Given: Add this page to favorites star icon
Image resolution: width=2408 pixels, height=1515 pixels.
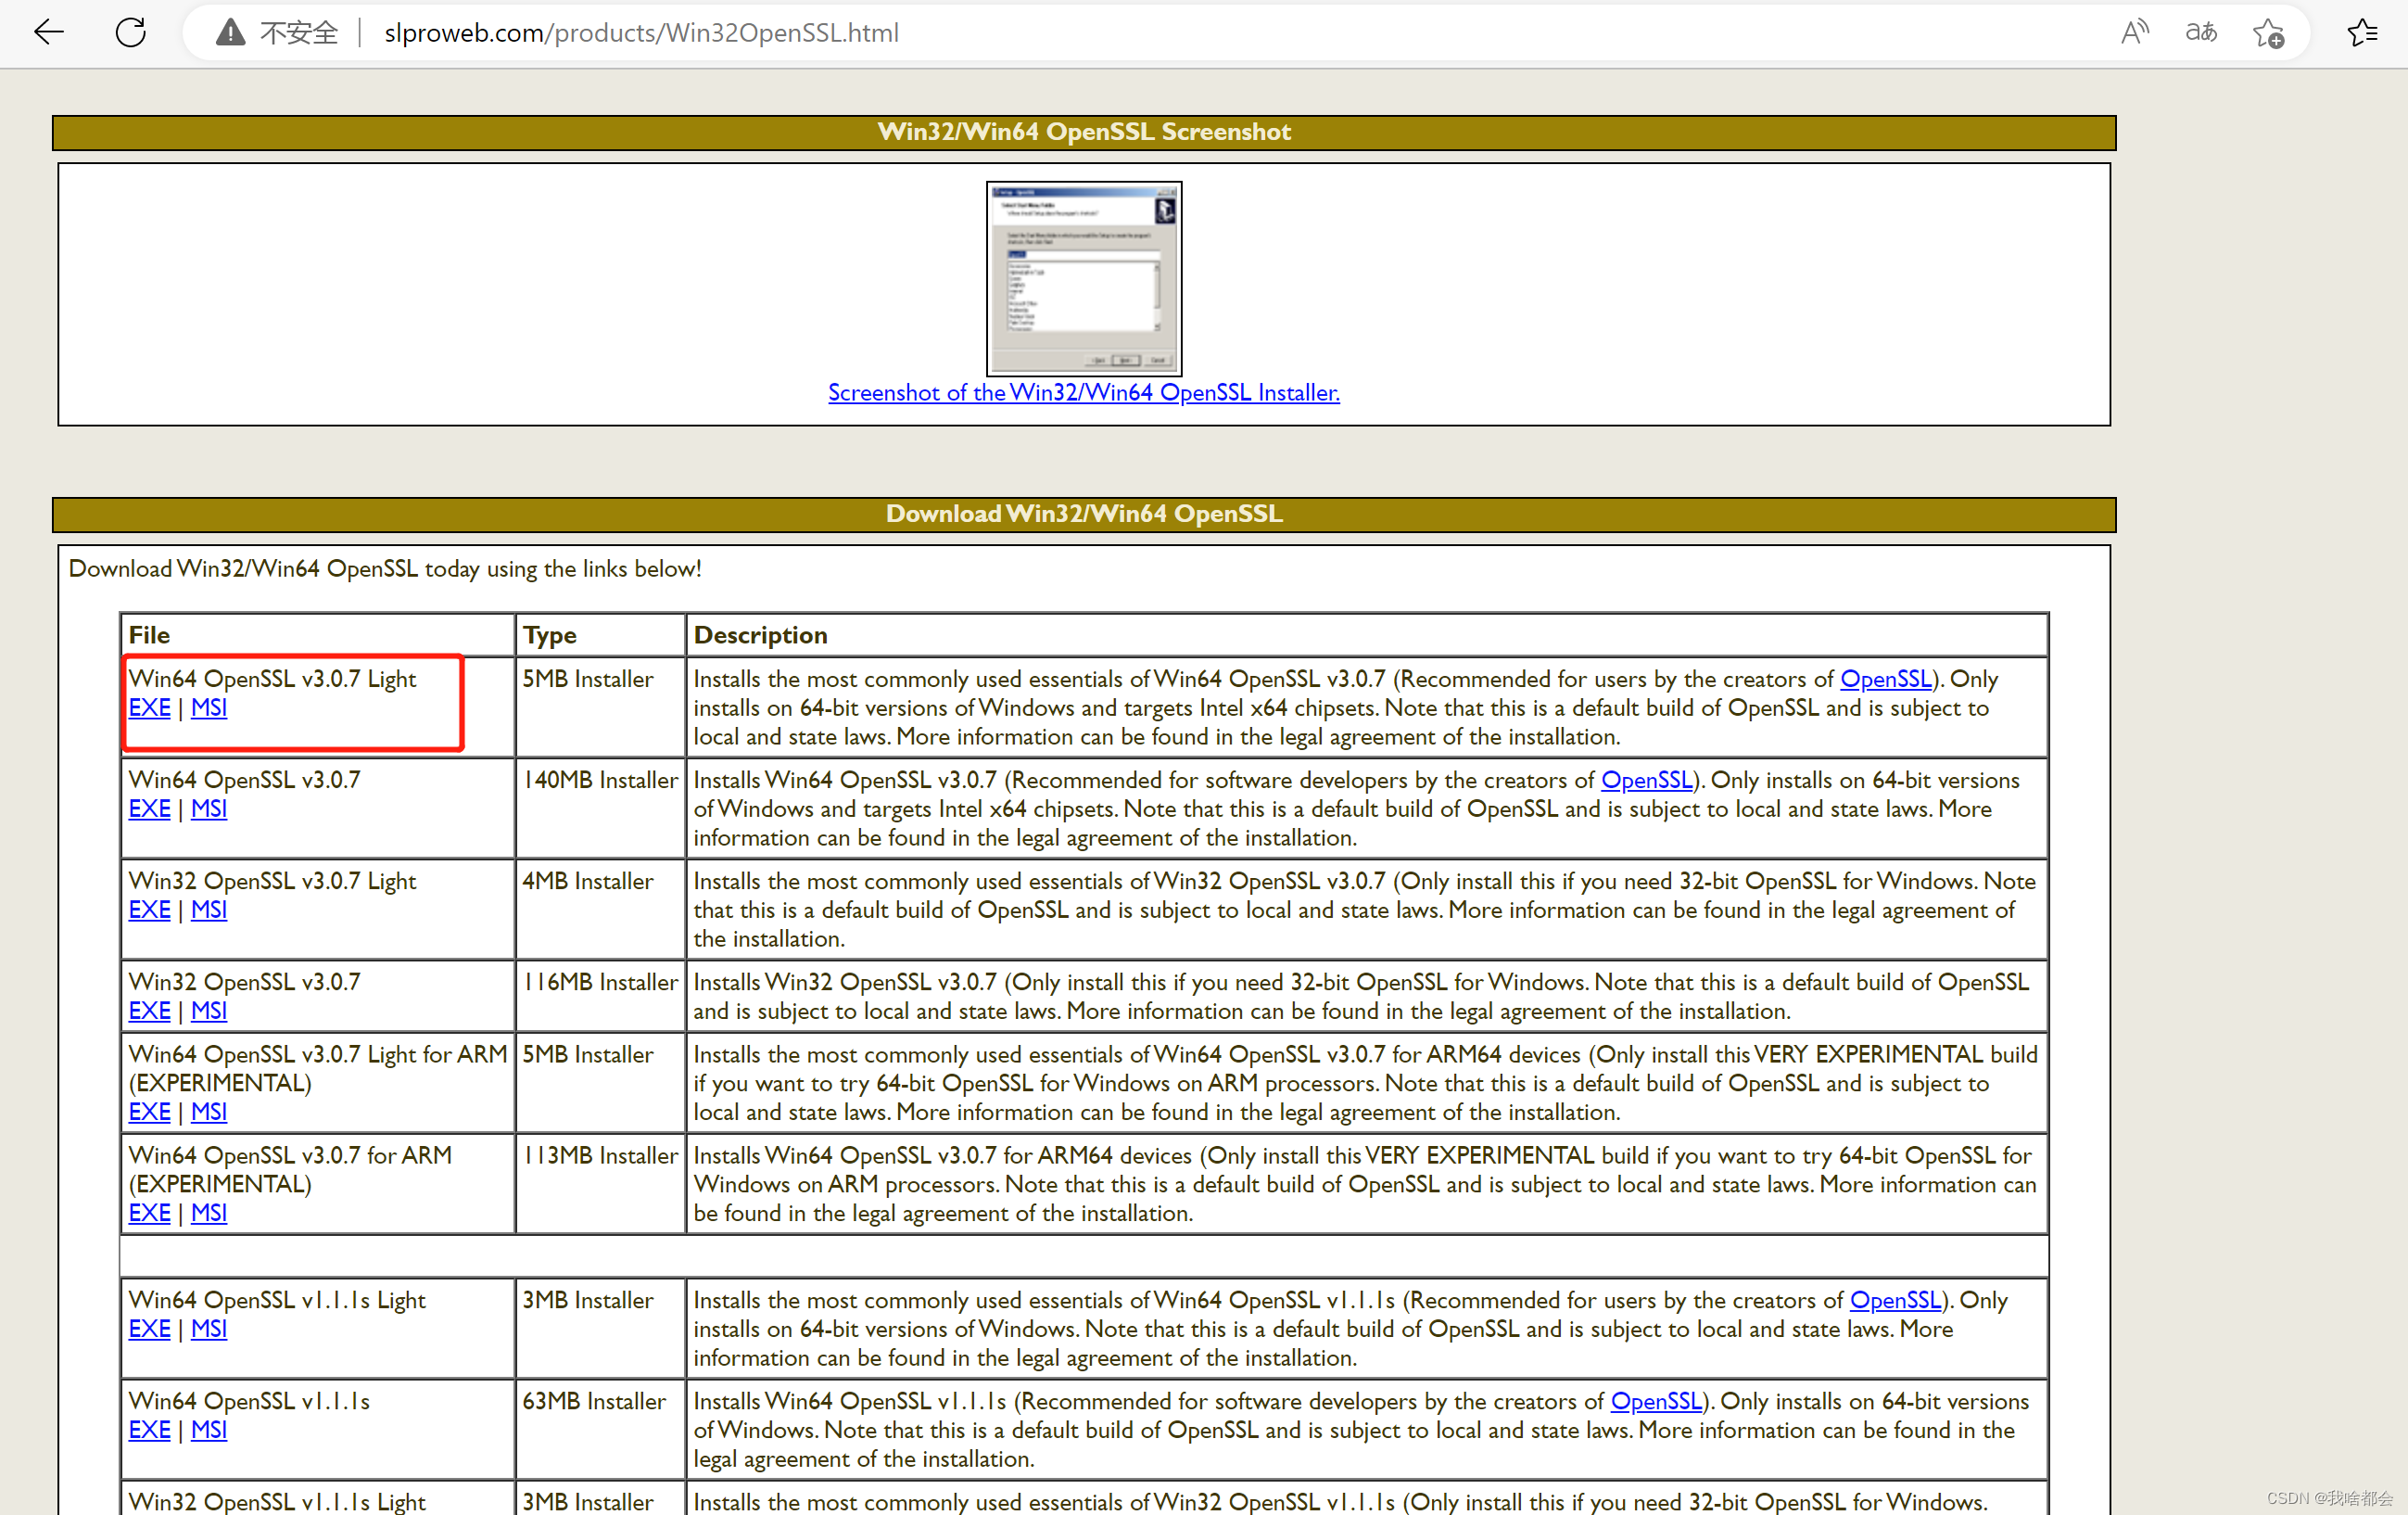Looking at the screenshot, I should click(2268, 33).
